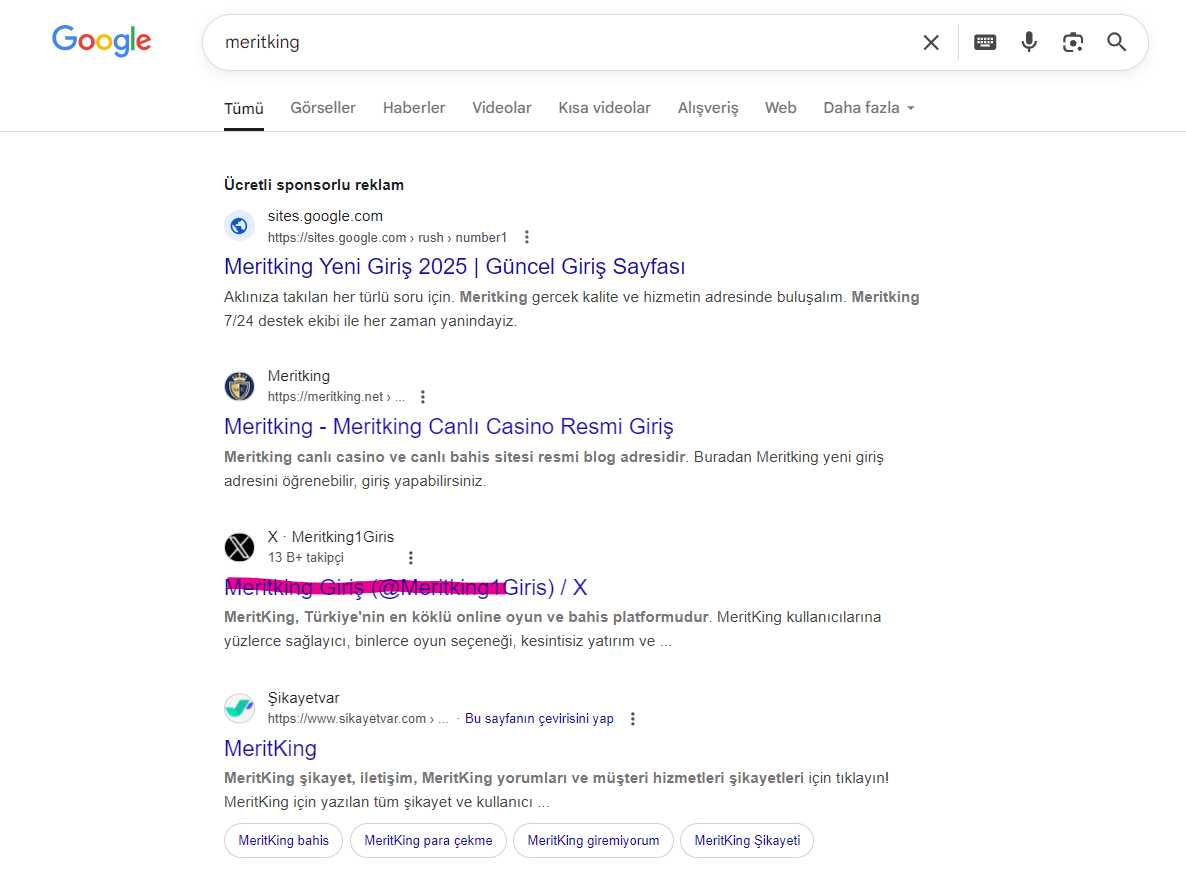Start voice search with the microphone
The height and width of the screenshot is (874, 1186).
click(x=1029, y=42)
